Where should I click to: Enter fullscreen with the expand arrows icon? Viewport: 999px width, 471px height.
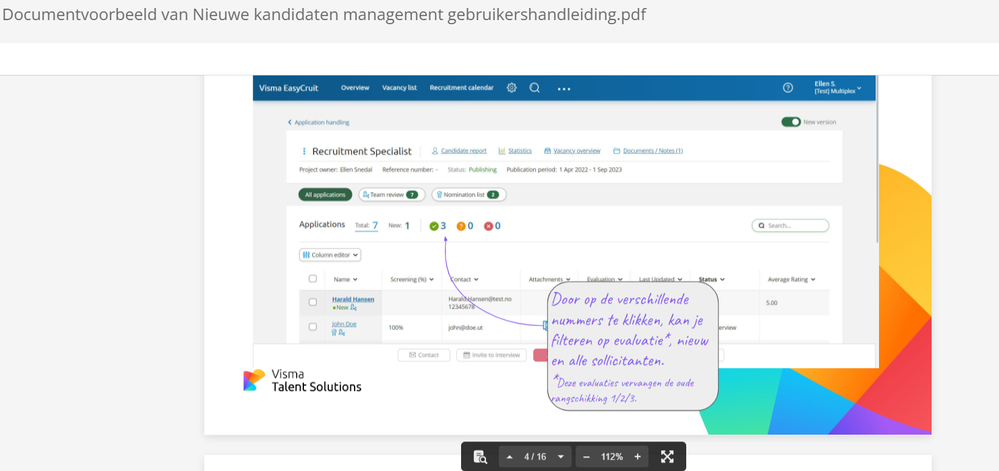pyautogui.click(x=667, y=456)
